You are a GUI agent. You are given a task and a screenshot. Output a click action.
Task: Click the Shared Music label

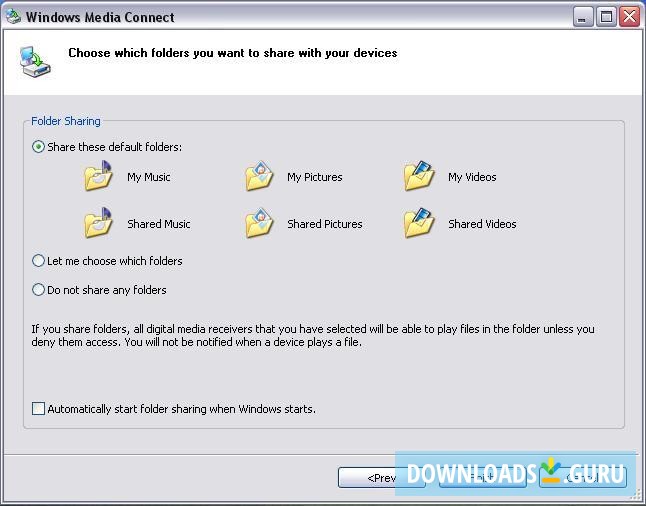pos(159,224)
